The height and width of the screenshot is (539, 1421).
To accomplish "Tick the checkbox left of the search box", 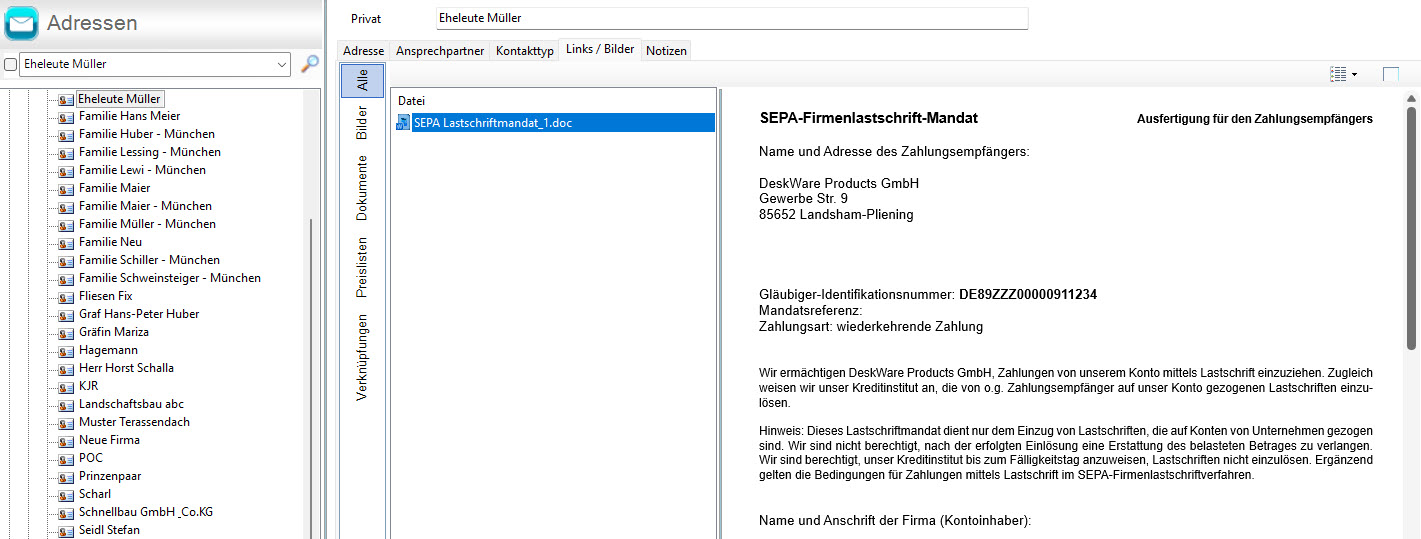I will (11, 65).
